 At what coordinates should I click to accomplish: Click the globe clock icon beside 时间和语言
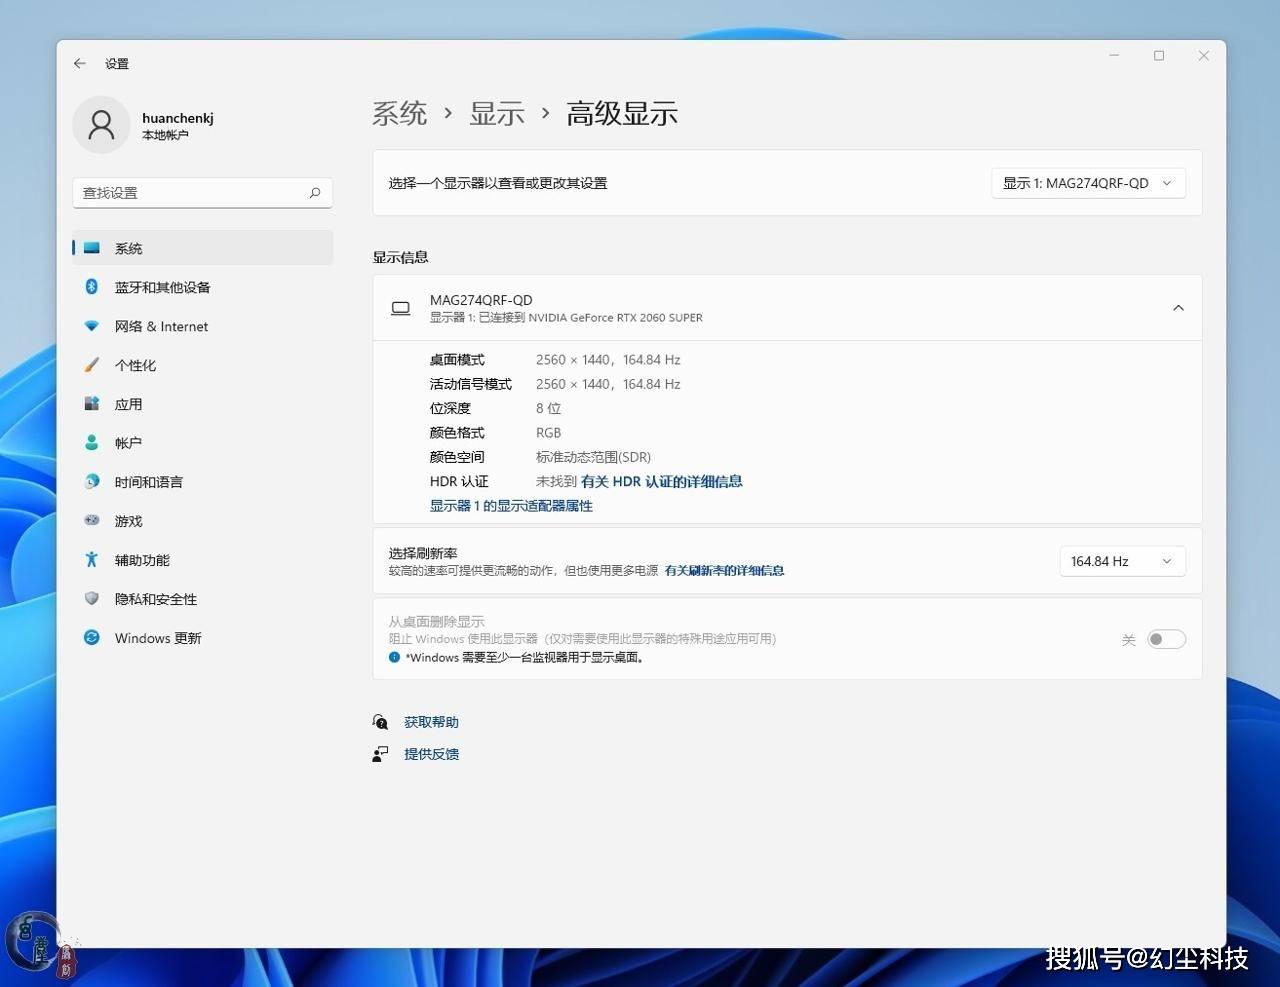tap(92, 482)
